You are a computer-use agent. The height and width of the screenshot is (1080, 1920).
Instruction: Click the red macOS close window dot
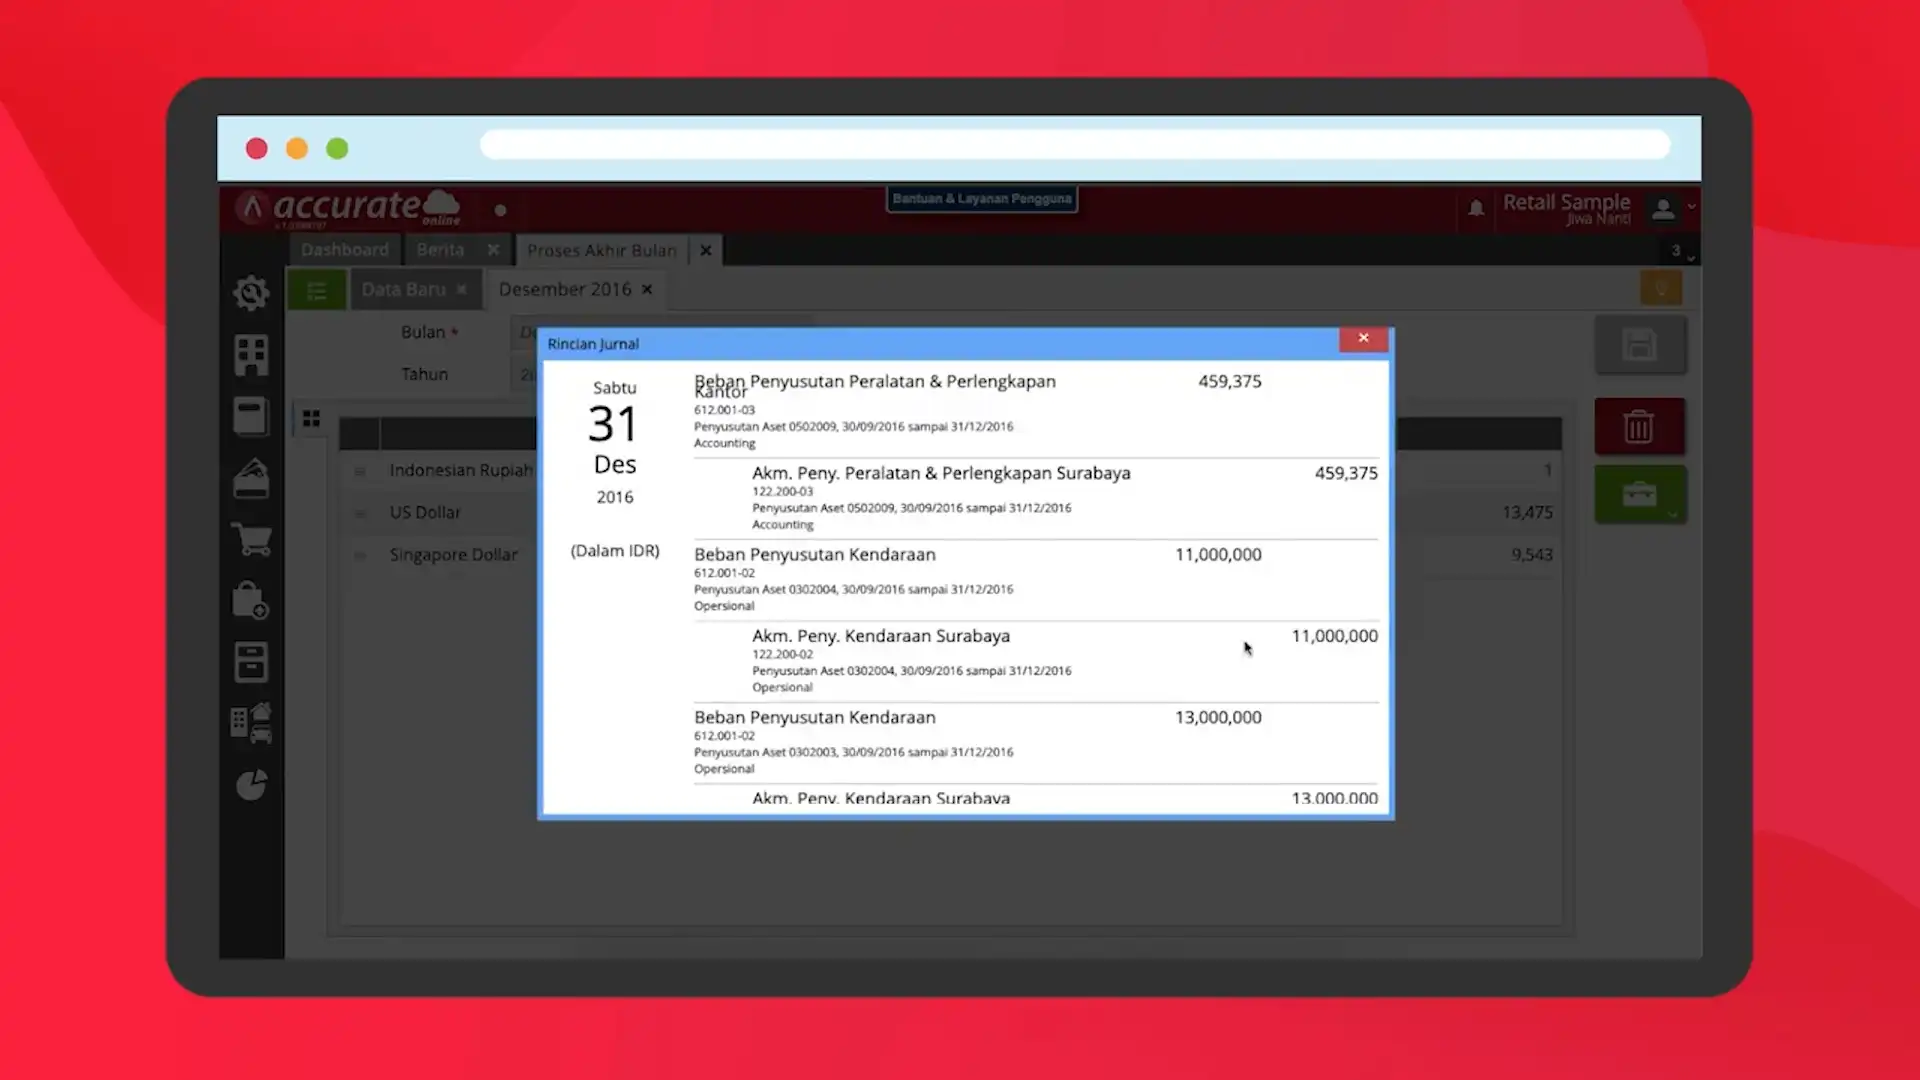click(257, 148)
